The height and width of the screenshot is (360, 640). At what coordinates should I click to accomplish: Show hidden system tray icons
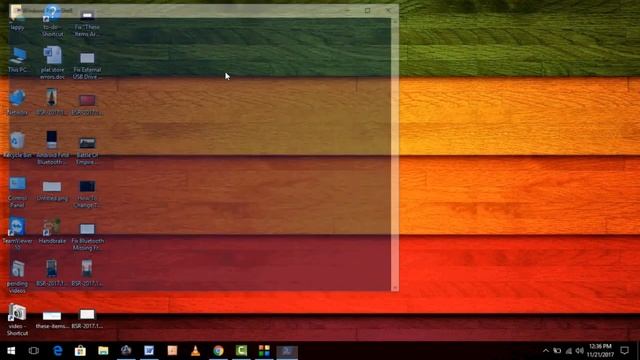pyautogui.click(x=546, y=351)
